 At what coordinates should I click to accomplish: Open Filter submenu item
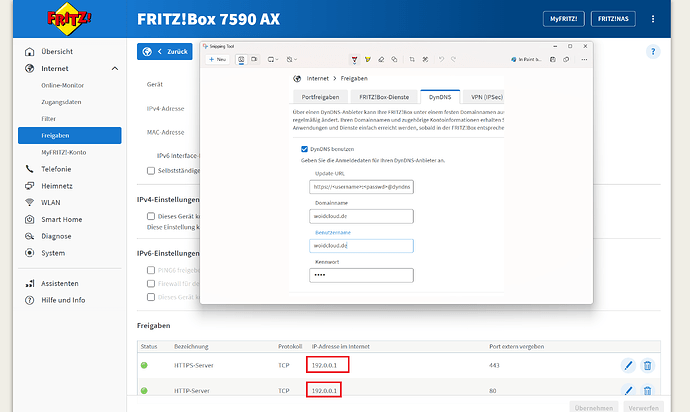[x=48, y=119]
